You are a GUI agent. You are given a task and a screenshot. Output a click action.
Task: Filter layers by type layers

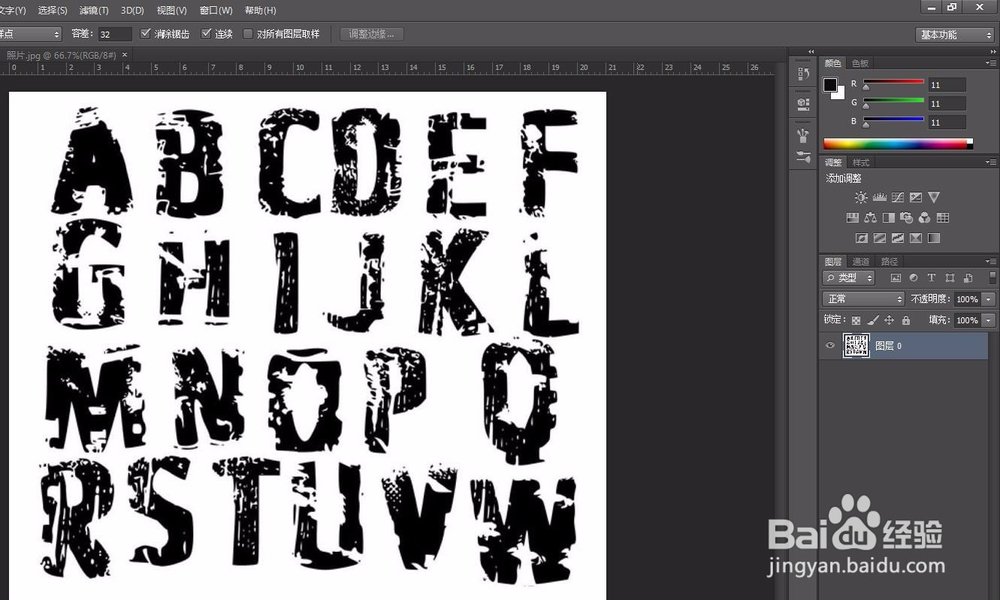[931, 278]
